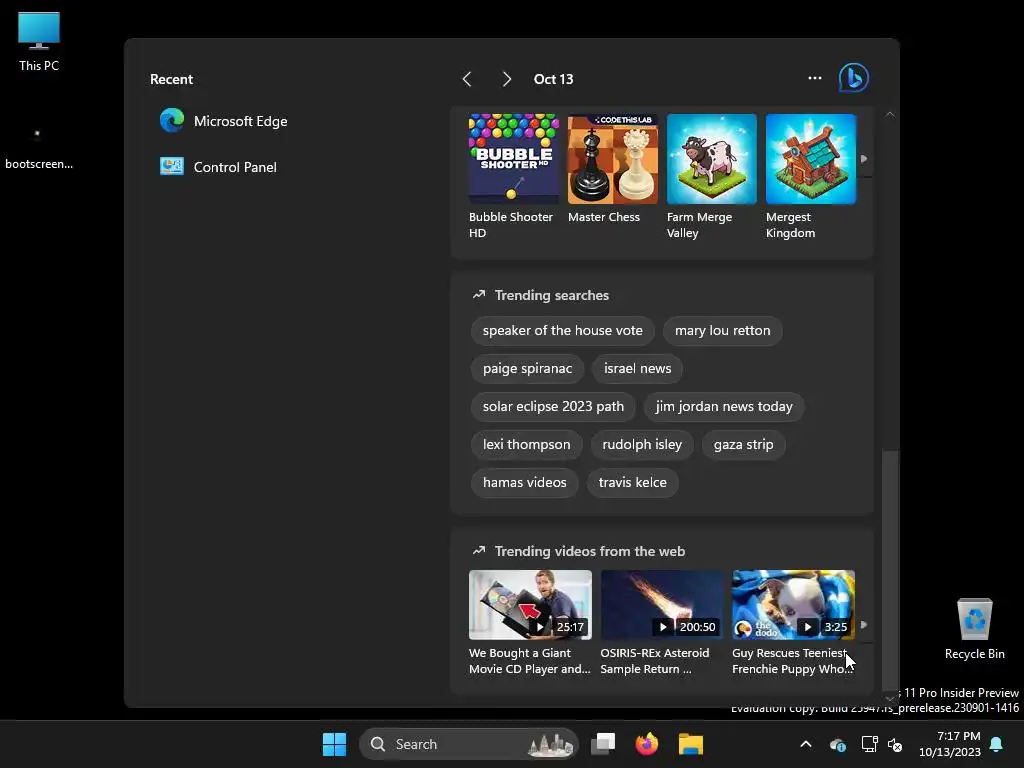The image size is (1024, 768).
Task: Play Frenchie Puppy rescue video thumbnail
Action: coord(793,605)
